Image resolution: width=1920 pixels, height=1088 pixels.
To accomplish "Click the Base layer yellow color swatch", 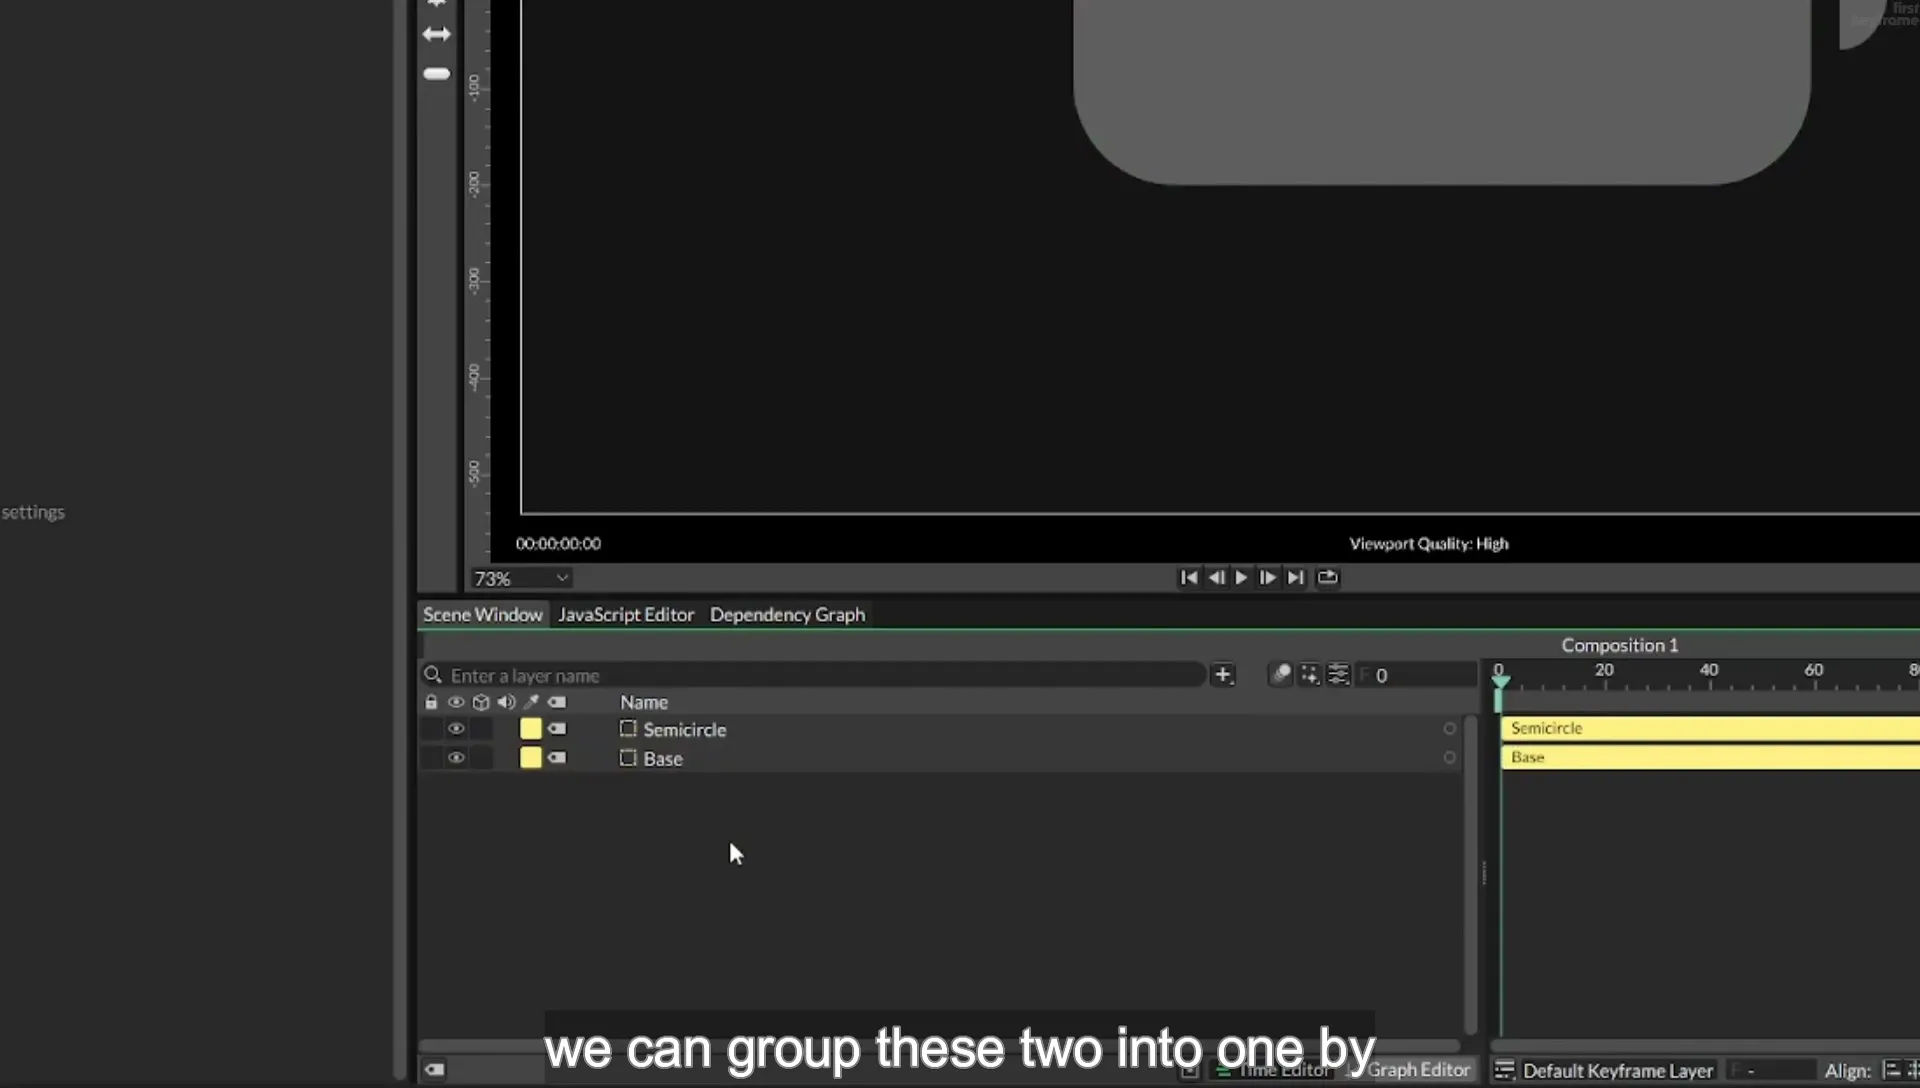I will 531,758.
